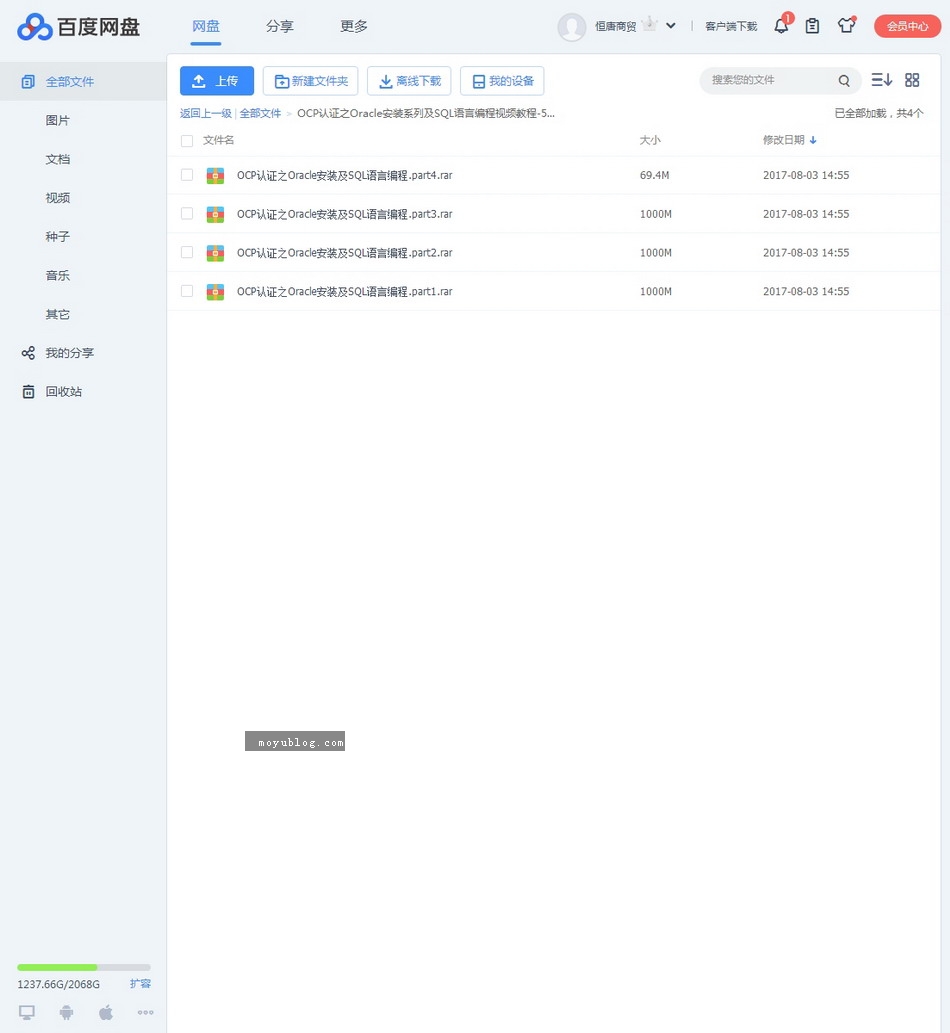950x1033 pixels.
Task: Click the Baidu Netdisk logo
Action: point(78,27)
